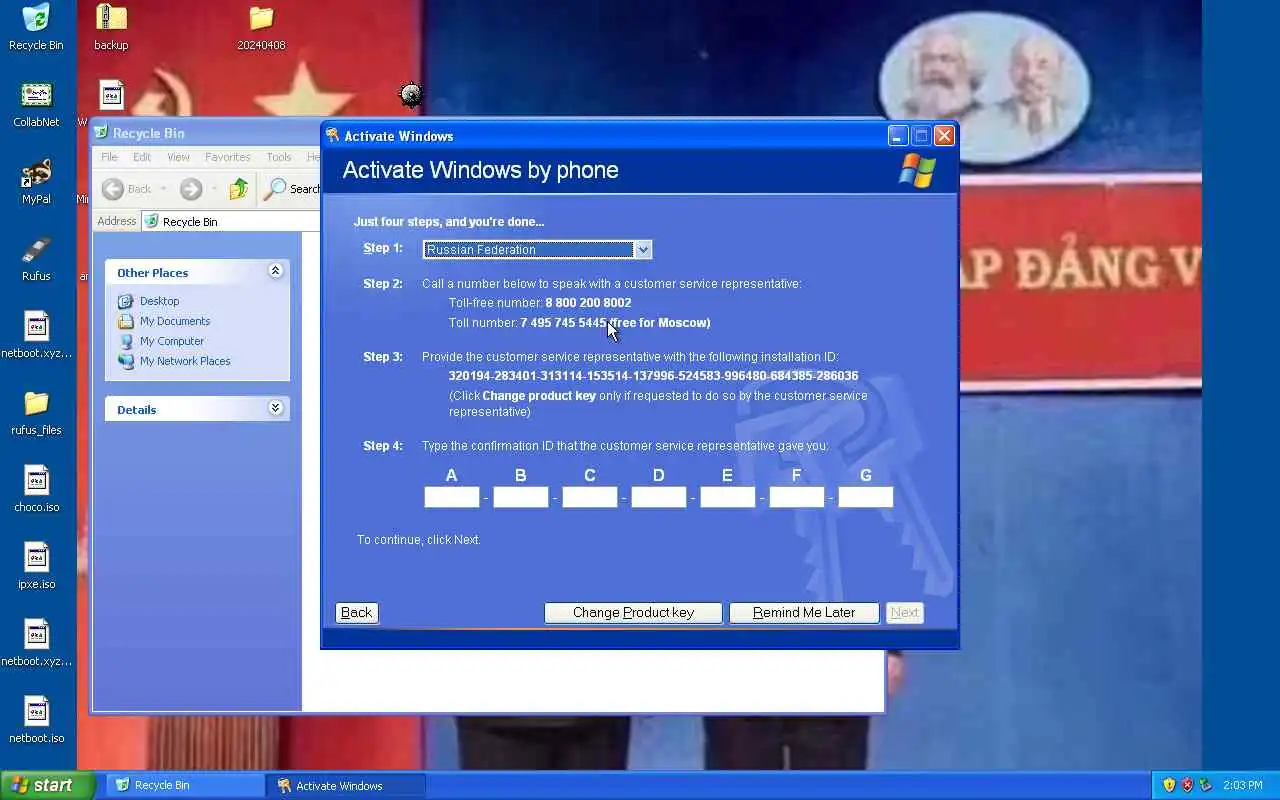Viewport: 1280px width, 800px height.
Task: Expand the Details panel
Action: pos(275,408)
